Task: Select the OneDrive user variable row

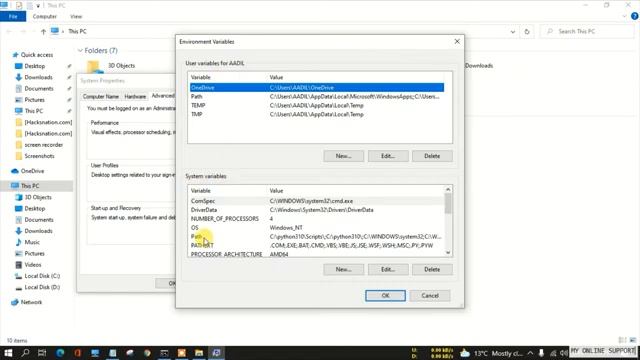Action: coord(317,87)
